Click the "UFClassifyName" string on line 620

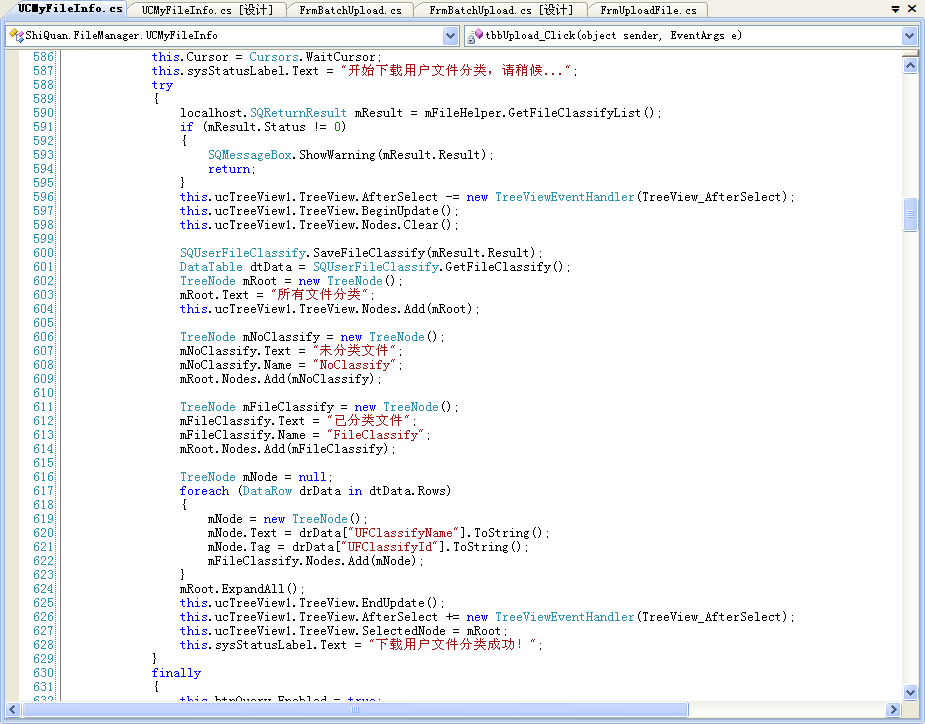point(404,533)
